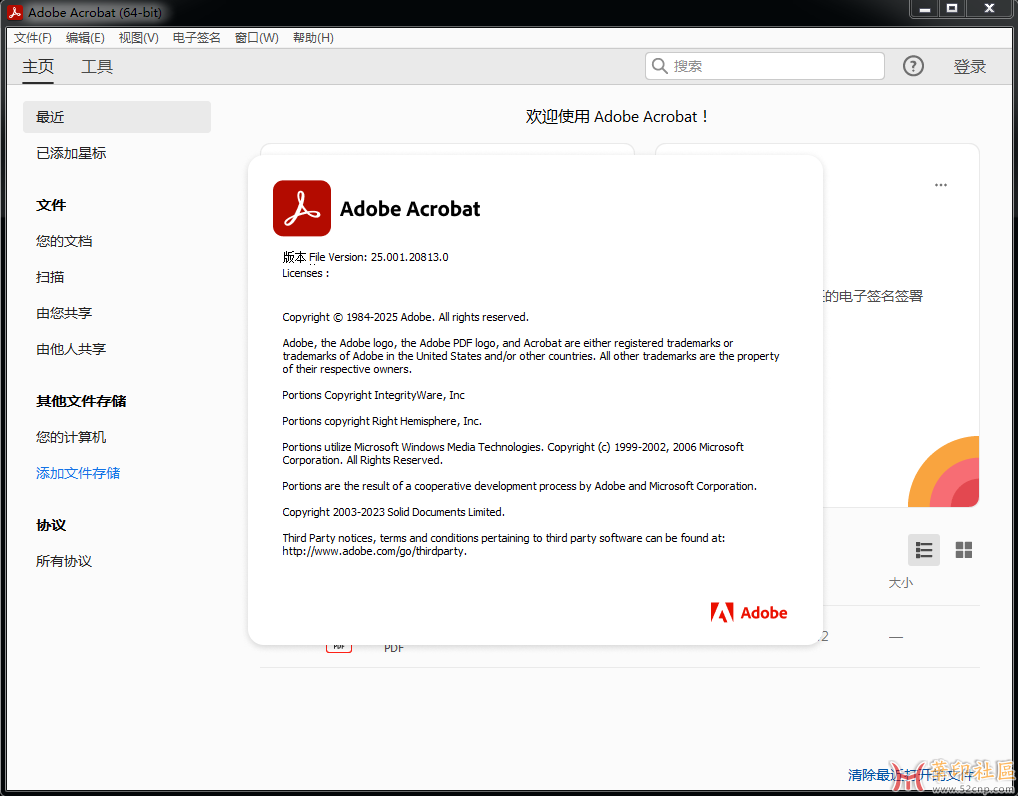Select 扫描 in the sidebar

[x=50, y=277]
